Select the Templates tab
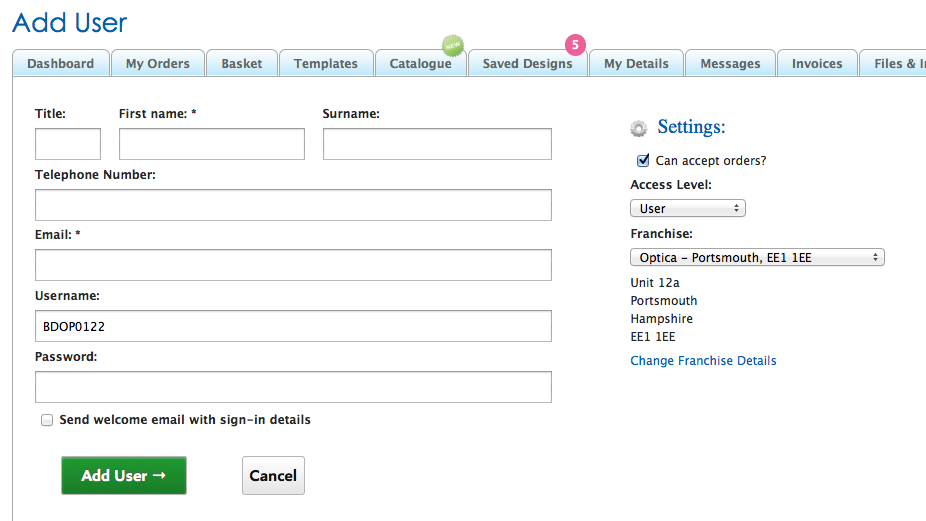This screenshot has width=926, height=521. 325,63
